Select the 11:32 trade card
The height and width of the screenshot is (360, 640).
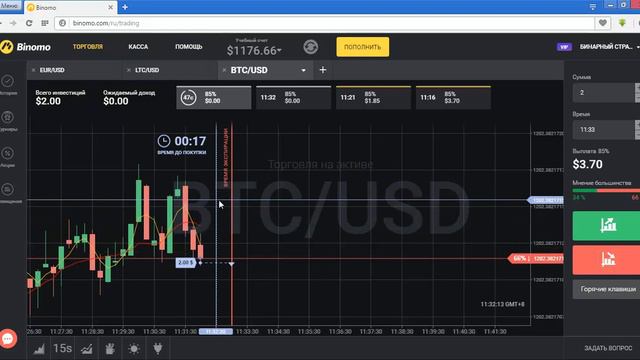click(x=293, y=98)
